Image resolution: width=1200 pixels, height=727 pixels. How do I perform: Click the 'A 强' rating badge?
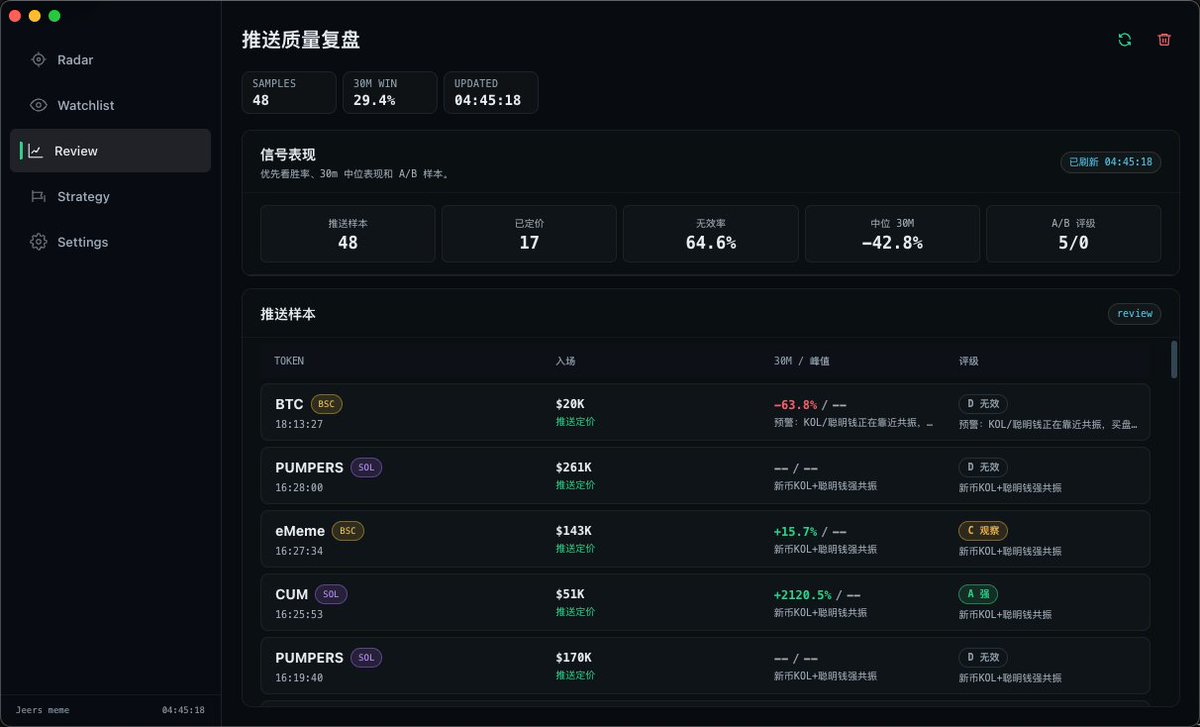click(x=978, y=594)
